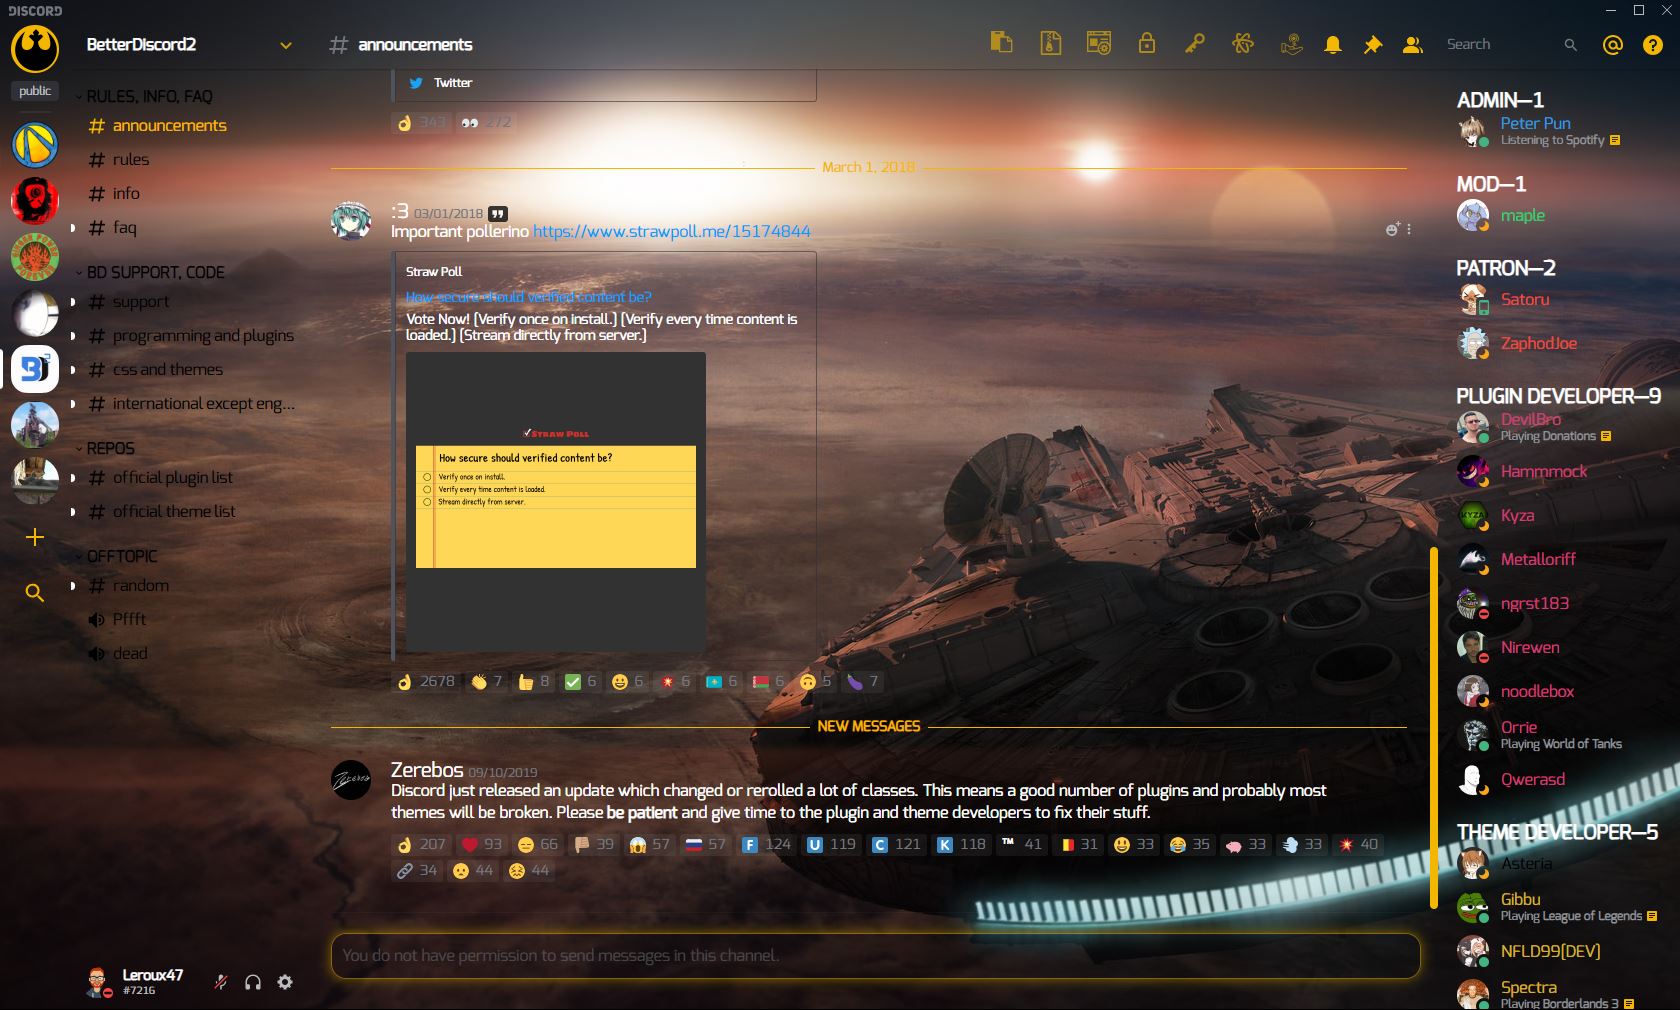
Task: Open the window-settings gear icon in header
Action: click(x=1098, y=43)
